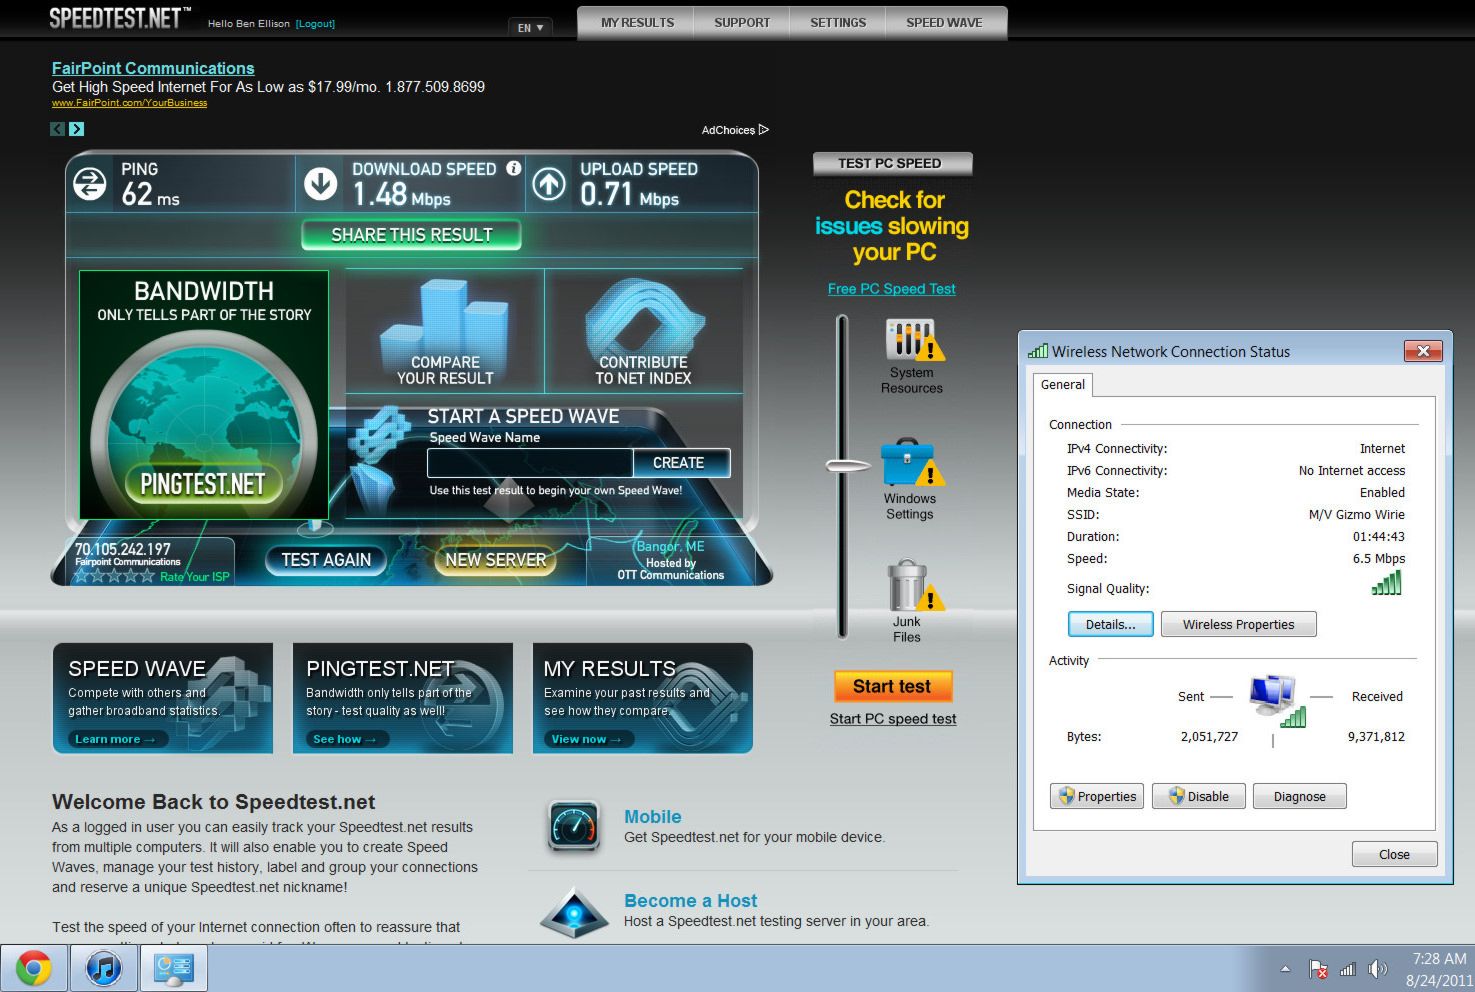Click the SPEEDTEST.NET logo
Image resolution: width=1475 pixels, height=992 pixels.
tap(119, 18)
